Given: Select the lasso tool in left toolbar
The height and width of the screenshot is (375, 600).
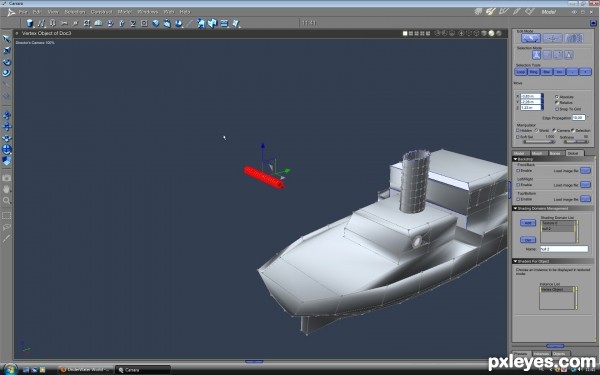Looking at the screenshot, I should click(7, 227).
